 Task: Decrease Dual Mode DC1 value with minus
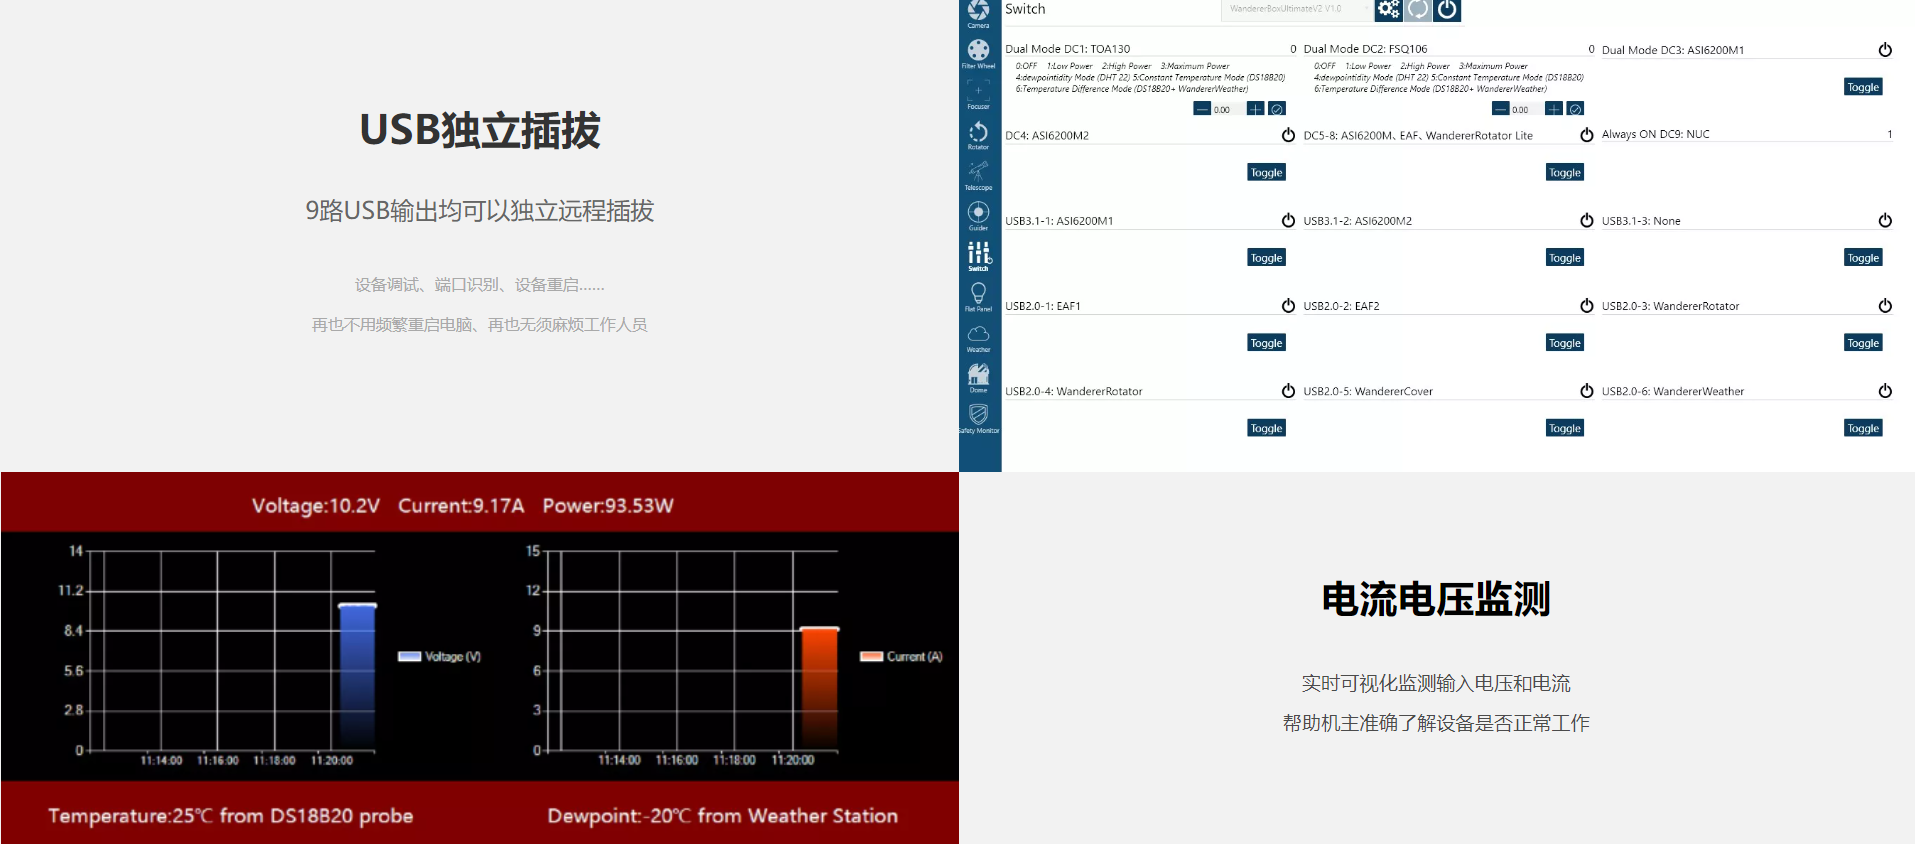tap(1202, 109)
